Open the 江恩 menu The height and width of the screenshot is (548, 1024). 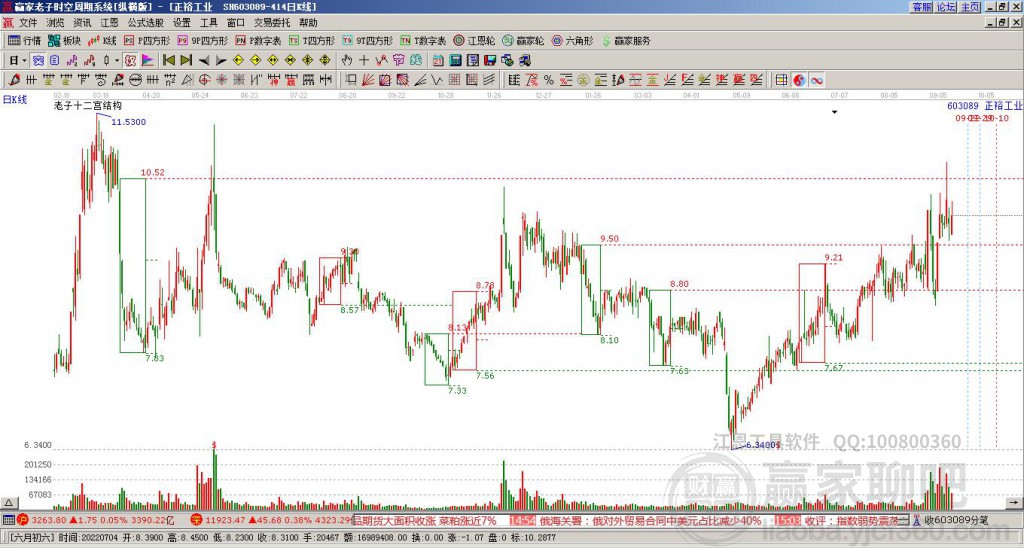point(109,23)
